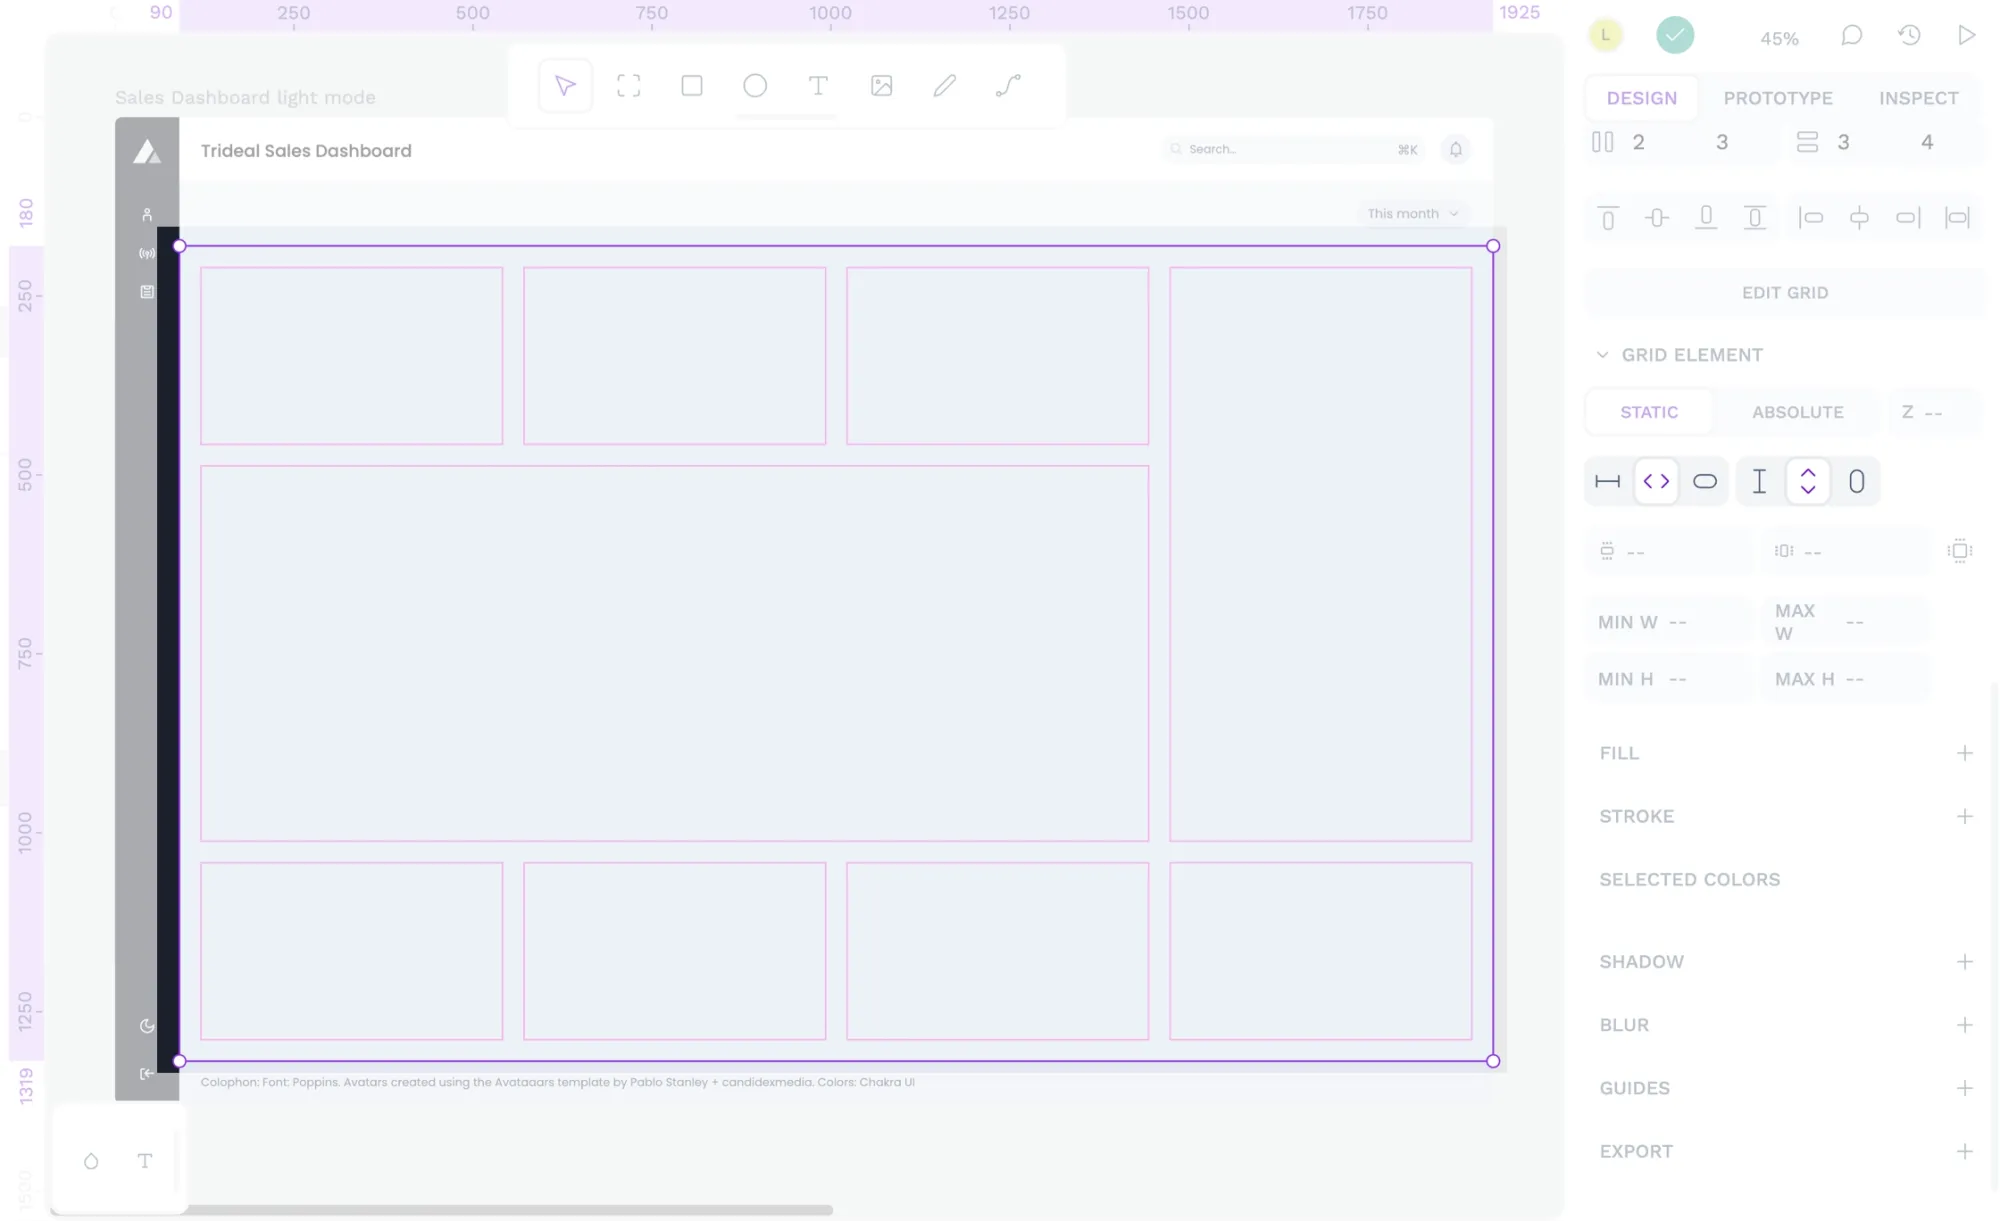Select the Line/Path tool in toolbar
Viewport: 2000px width, 1221px height.
click(1007, 86)
